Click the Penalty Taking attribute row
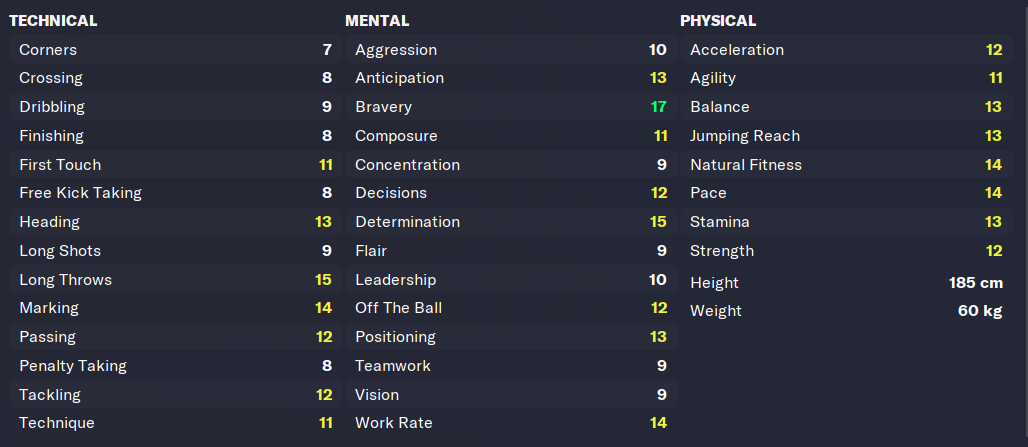The width and height of the screenshot is (1028, 447). (x=175, y=366)
